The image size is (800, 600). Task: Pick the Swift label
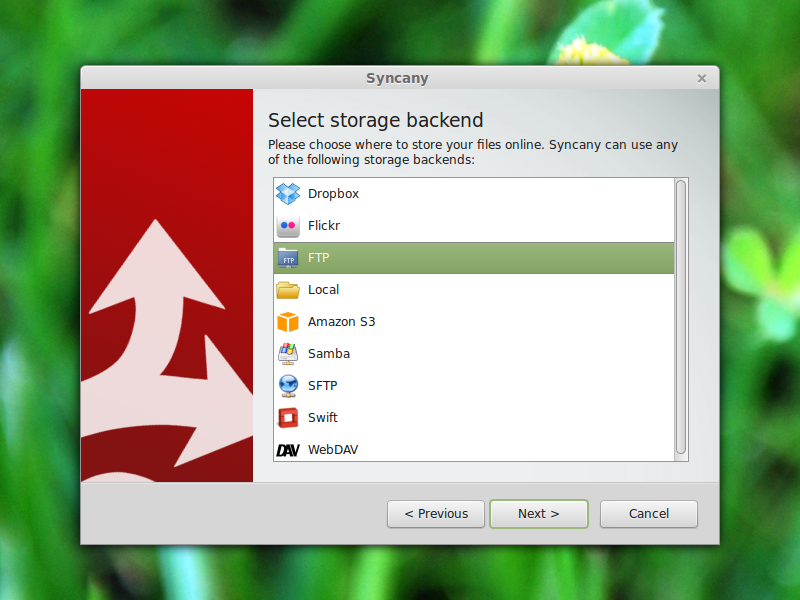tap(322, 417)
